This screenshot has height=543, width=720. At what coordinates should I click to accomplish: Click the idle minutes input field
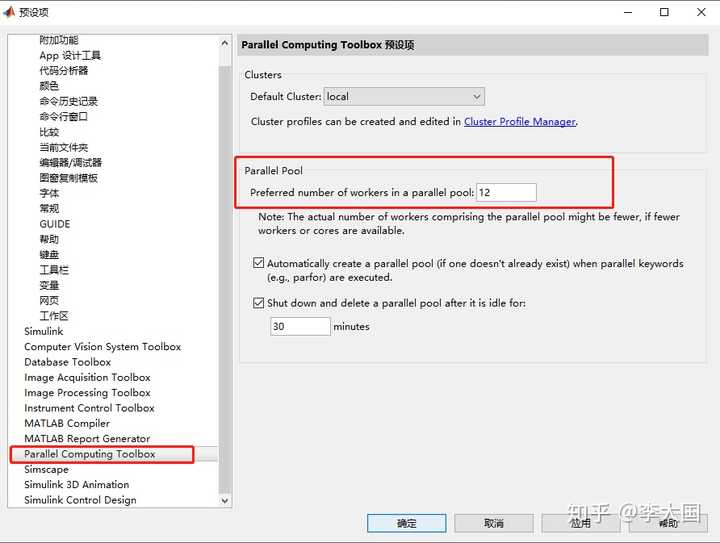coord(300,326)
